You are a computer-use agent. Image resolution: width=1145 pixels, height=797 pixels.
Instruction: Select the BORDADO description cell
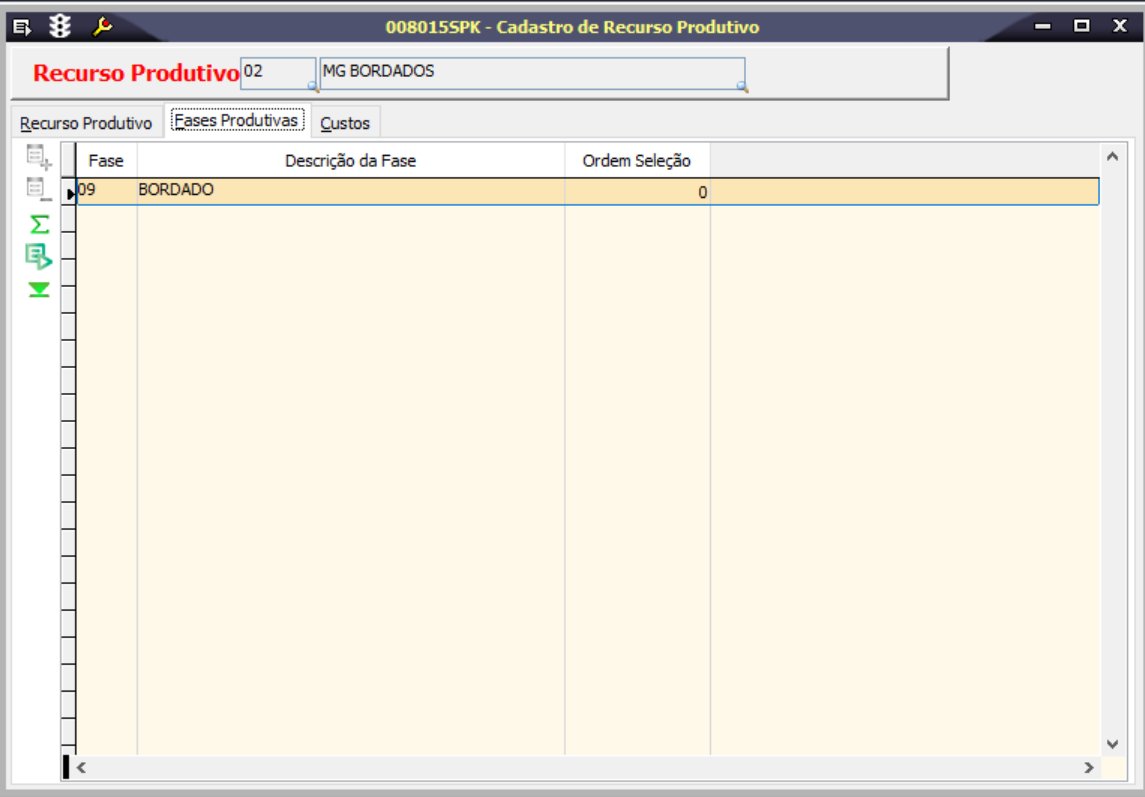[x=351, y=191]
